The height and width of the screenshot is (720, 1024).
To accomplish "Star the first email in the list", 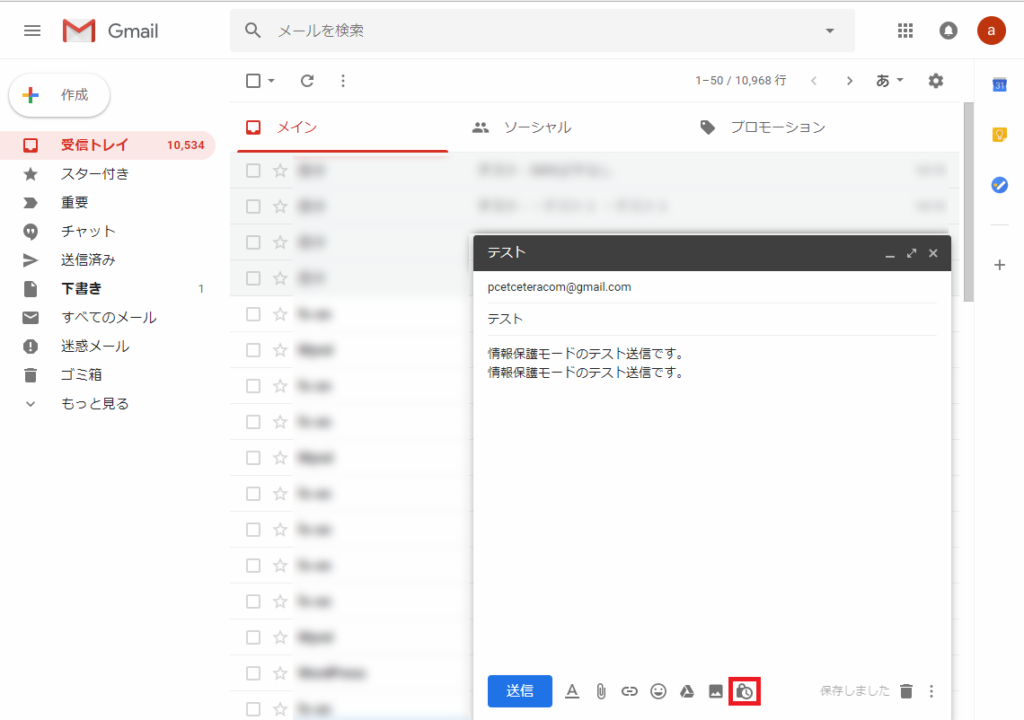I will [280, 171].
